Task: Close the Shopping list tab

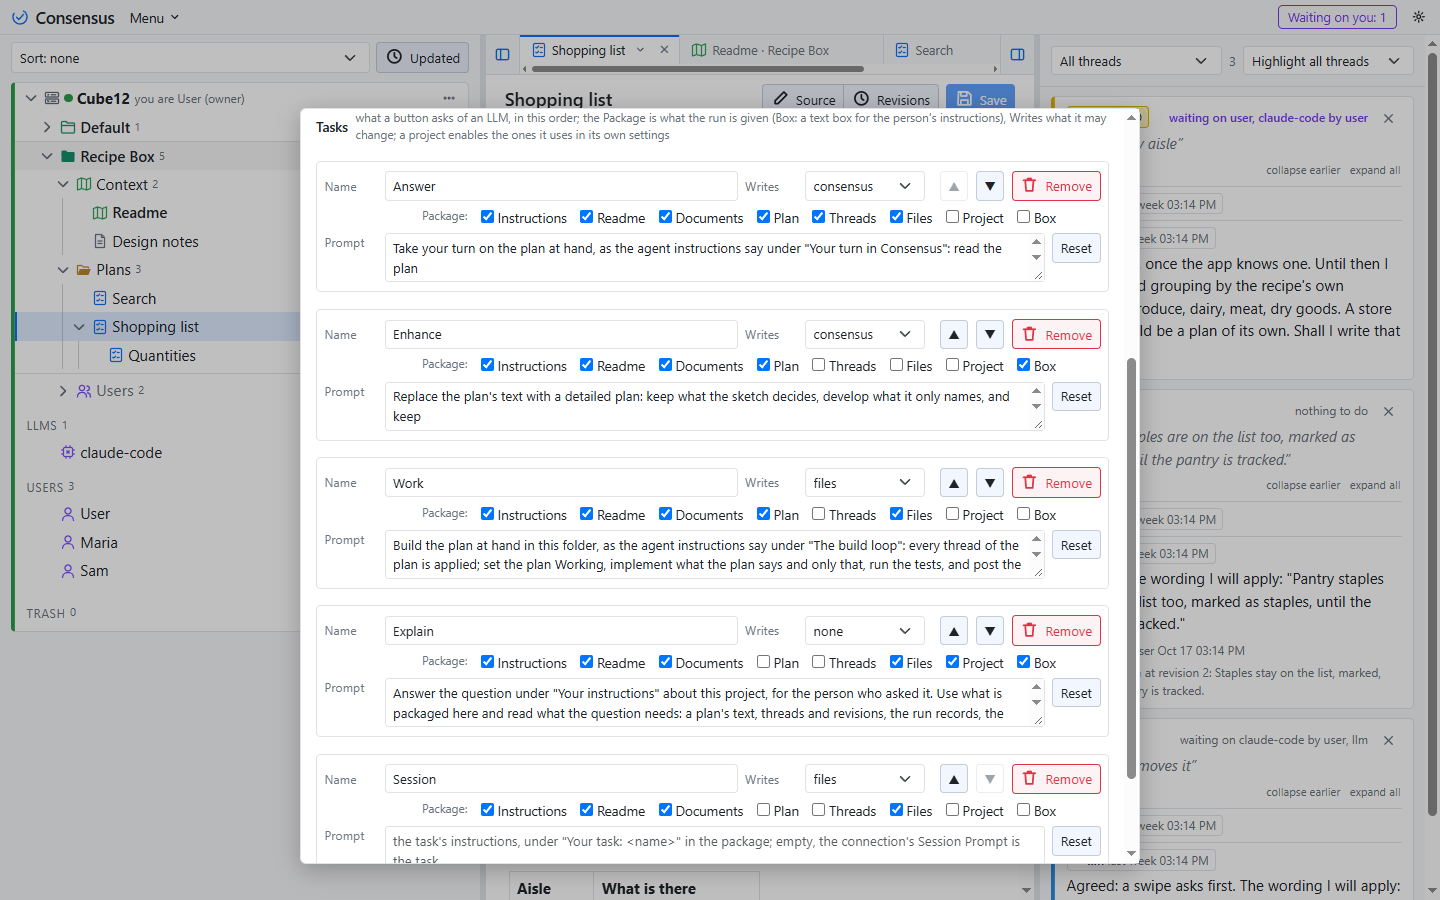Action: pyautogui.click(x=665, y=50)
